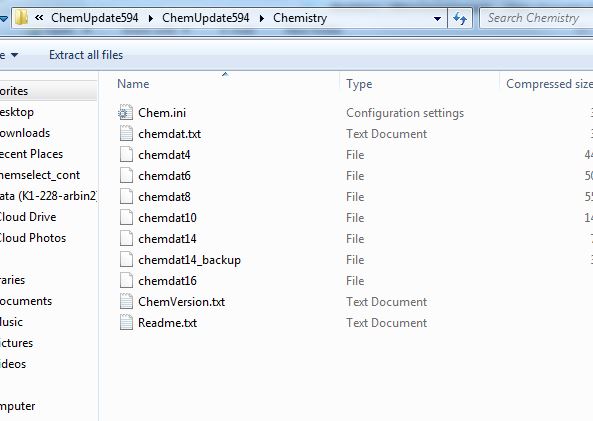This screenshot has width=593, height=421.
Task: Select the Chem.ini file name
Action: (162, 113)
